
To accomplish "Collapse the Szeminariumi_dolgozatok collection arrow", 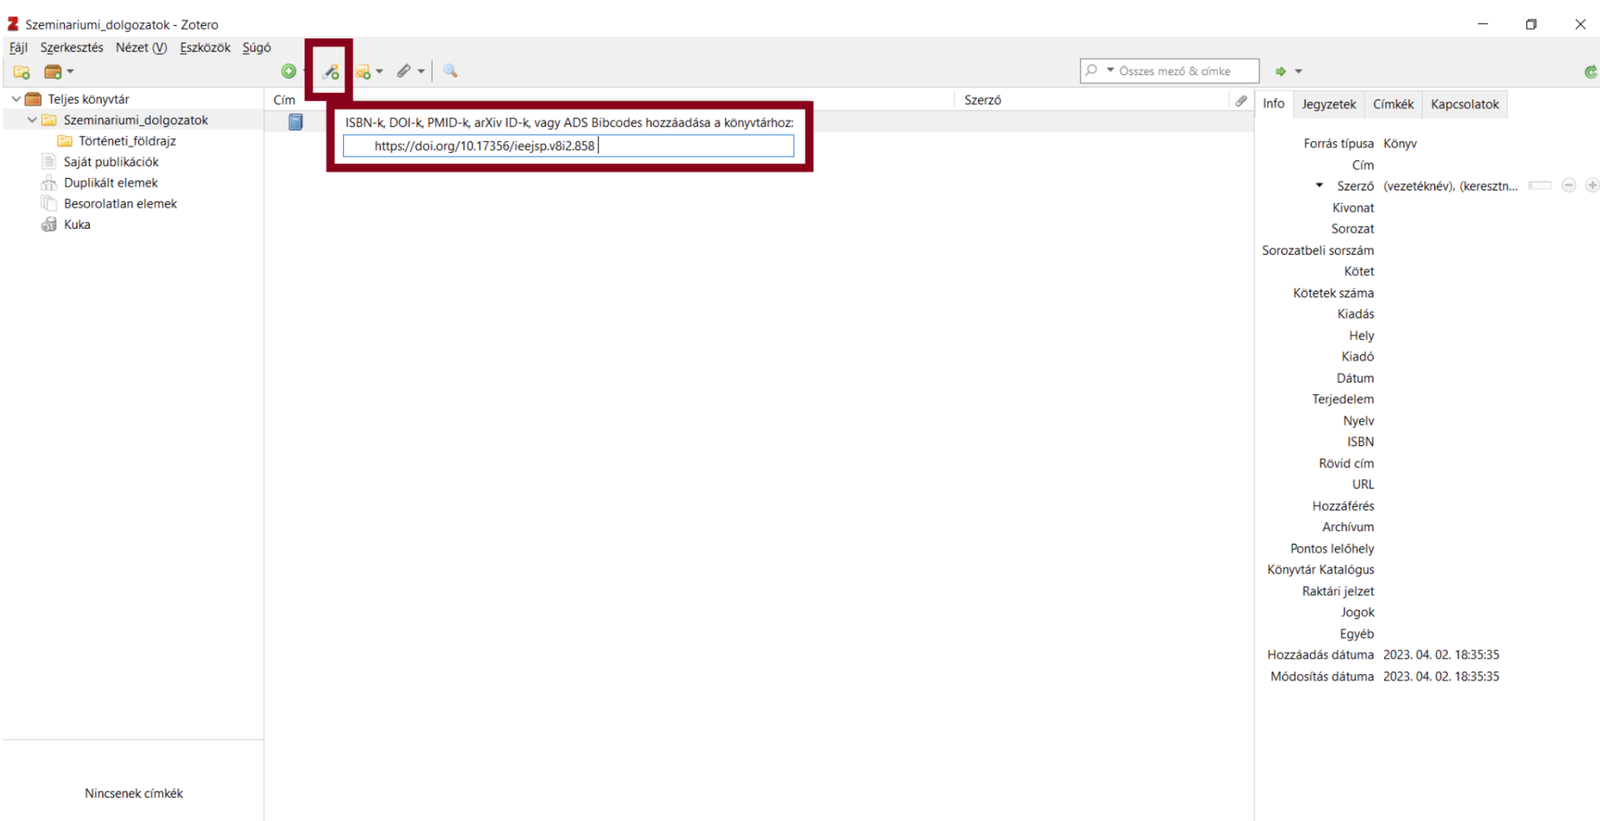I will 32,120.
